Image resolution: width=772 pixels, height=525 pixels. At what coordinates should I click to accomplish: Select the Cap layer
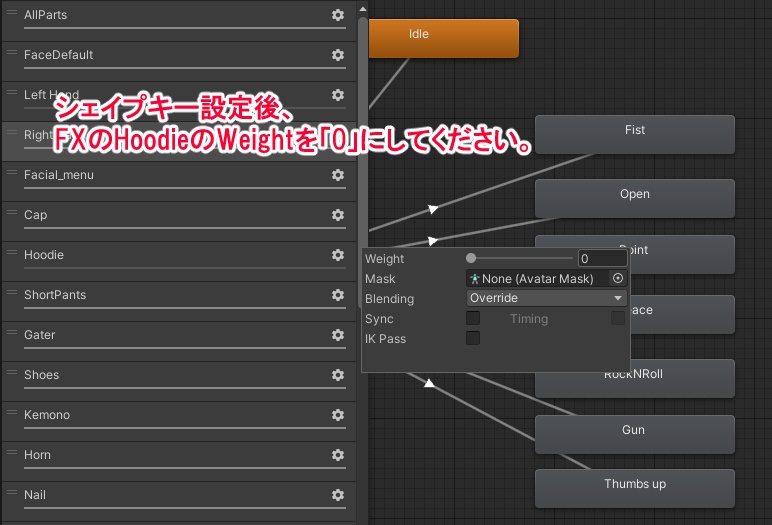click(x=179, y=221)
